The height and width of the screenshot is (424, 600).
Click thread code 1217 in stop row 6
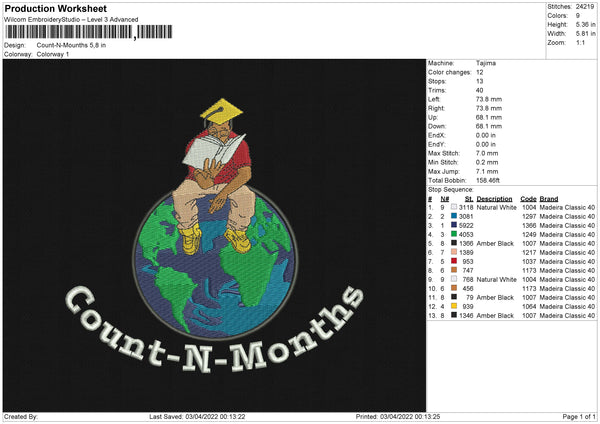[x=529, y=253]
